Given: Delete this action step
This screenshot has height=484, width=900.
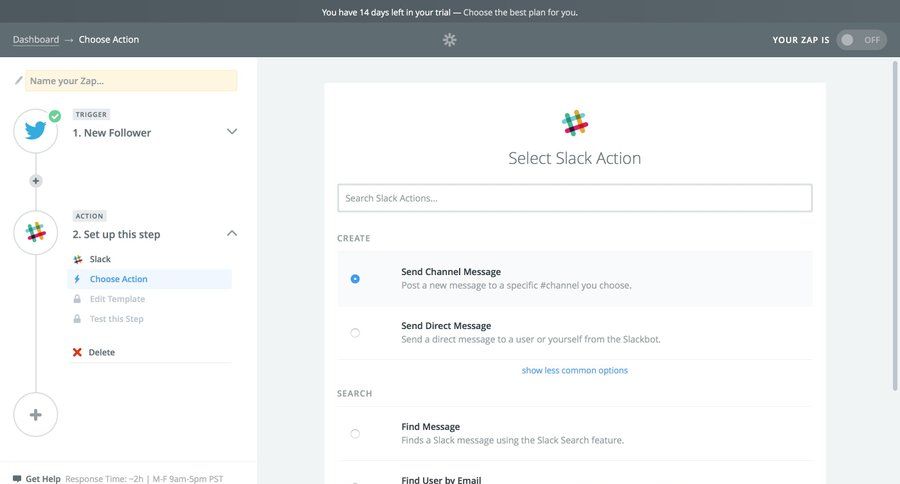Looking at the screenshot, I should 102,352.
